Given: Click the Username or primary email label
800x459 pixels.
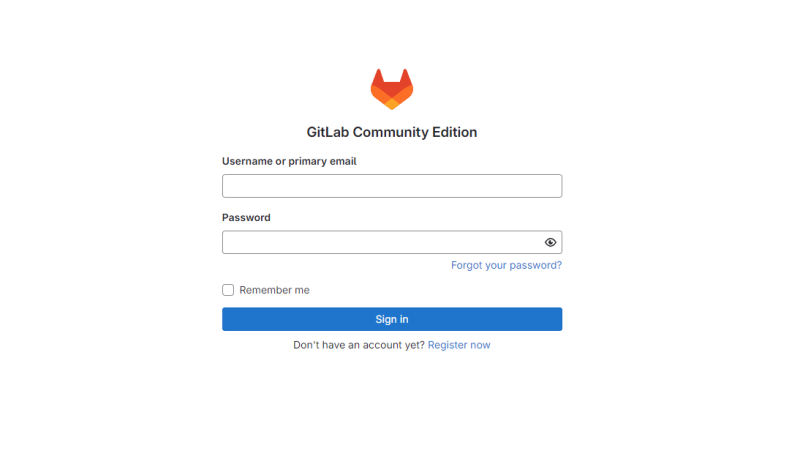Looking at the screenshot, I should [x=289, y=161].
